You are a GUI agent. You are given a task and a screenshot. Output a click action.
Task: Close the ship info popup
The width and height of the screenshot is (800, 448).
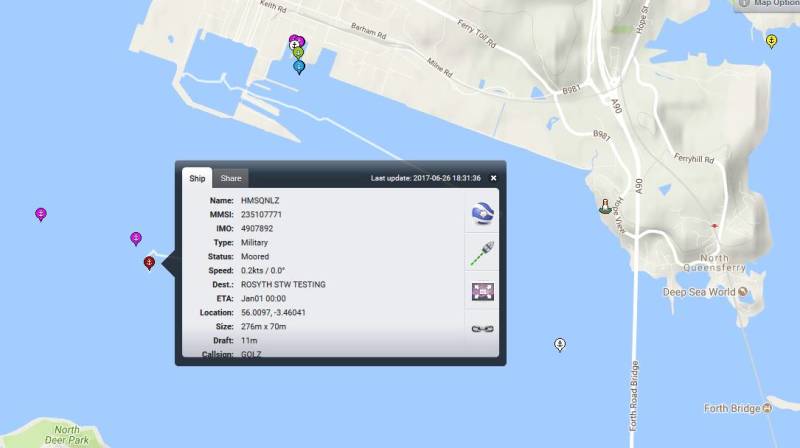(493, 178)
